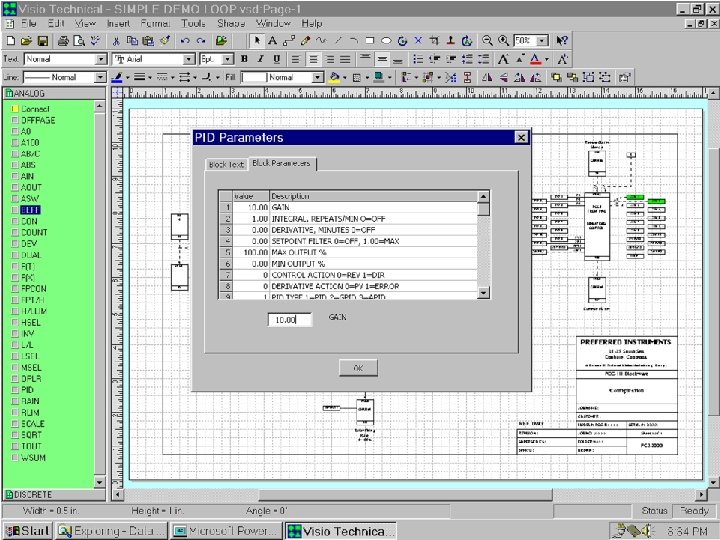Click the GAIN value input field
Viewport: 720px width, 540px height.
pos(289,320)
